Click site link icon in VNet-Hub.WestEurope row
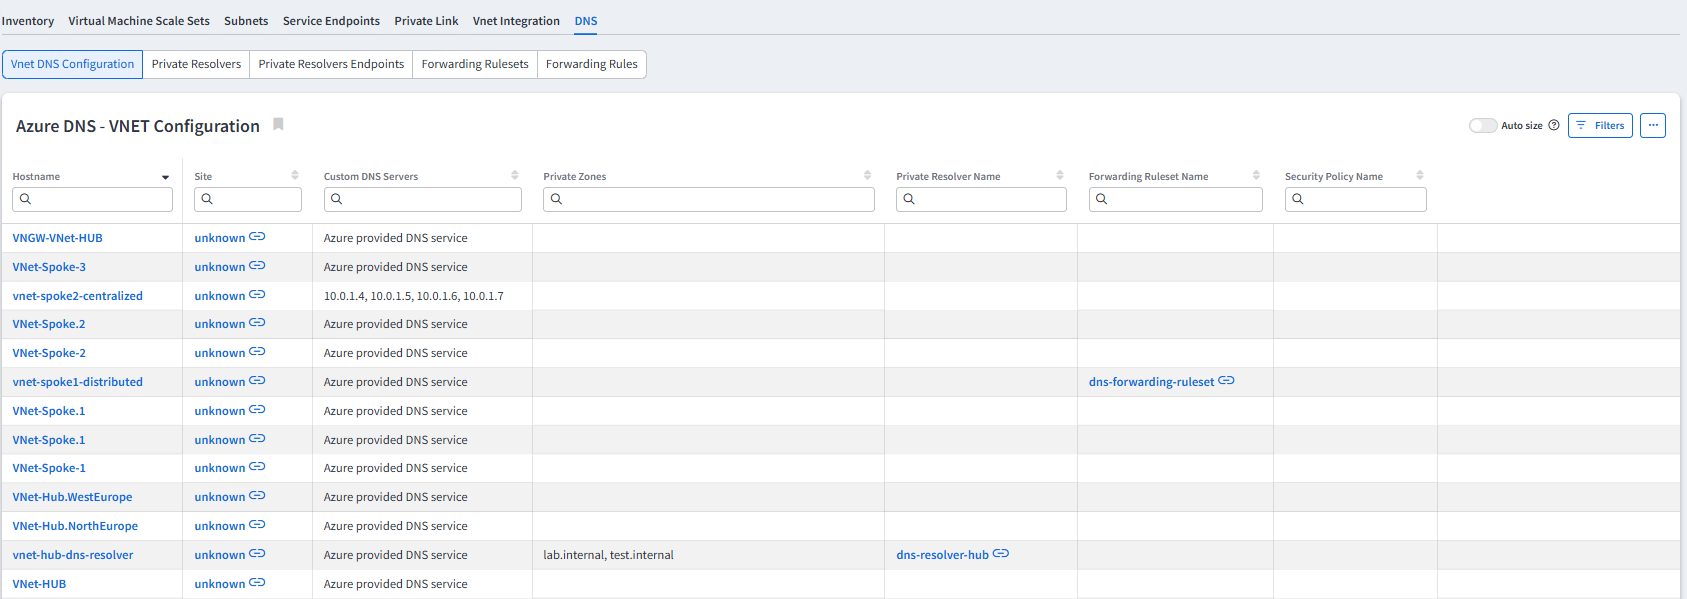The height and width of the screenshot is (599, 1687). [x=257, y=496]
